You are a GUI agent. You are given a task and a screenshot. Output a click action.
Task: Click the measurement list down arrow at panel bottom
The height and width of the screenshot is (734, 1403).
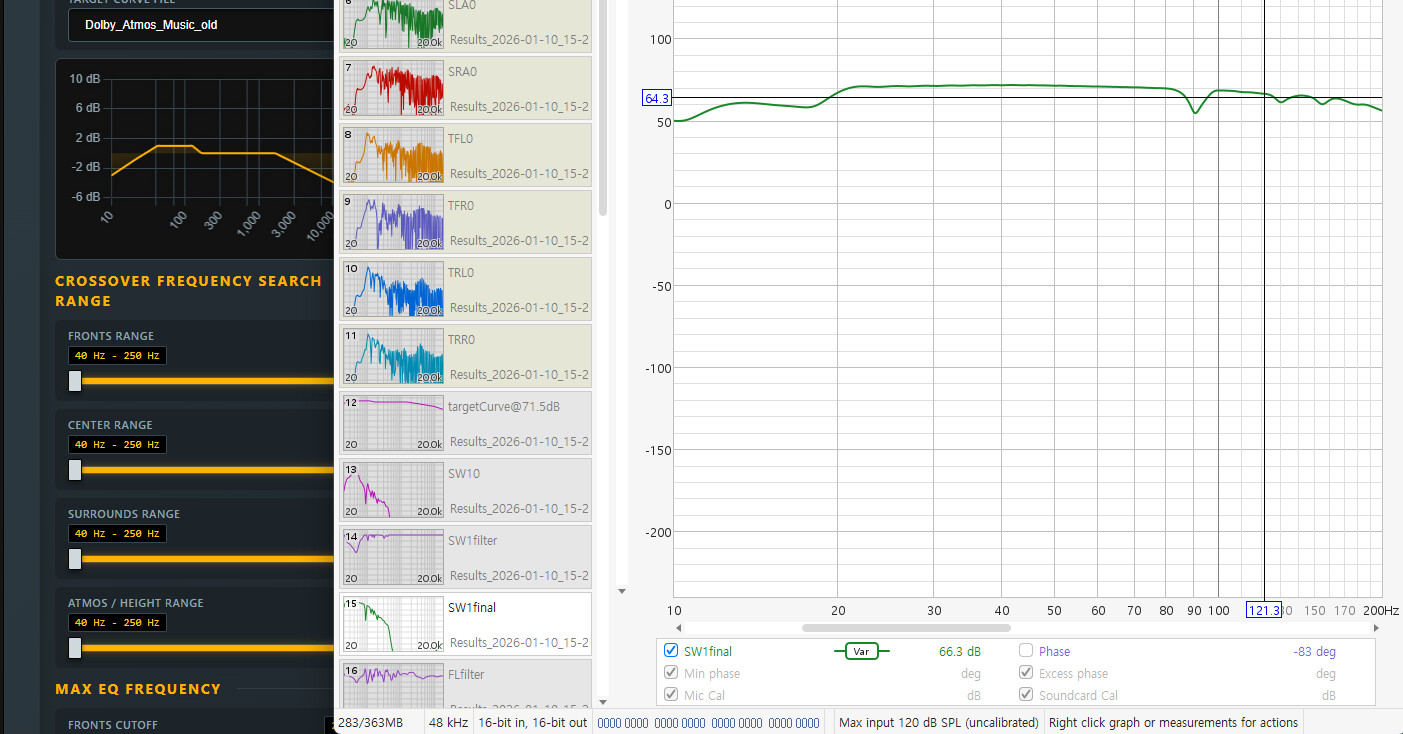tap(603, 702)
